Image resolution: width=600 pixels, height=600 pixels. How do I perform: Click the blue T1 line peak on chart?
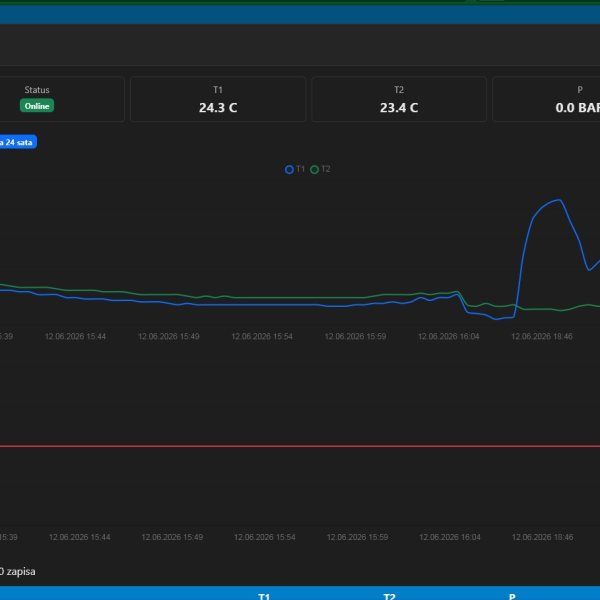pyautogui.click(x=559, y=200)
